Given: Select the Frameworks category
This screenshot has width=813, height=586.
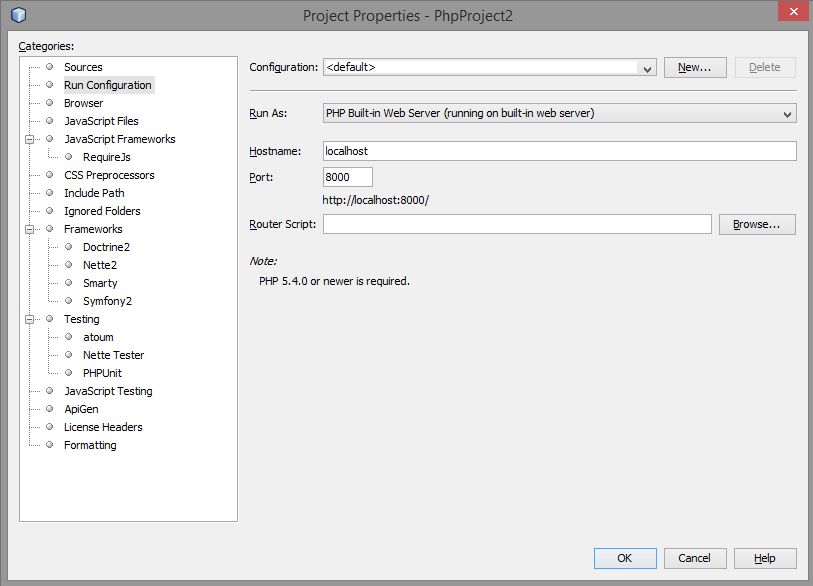Looking at the screenshot, I should point(93,229).
